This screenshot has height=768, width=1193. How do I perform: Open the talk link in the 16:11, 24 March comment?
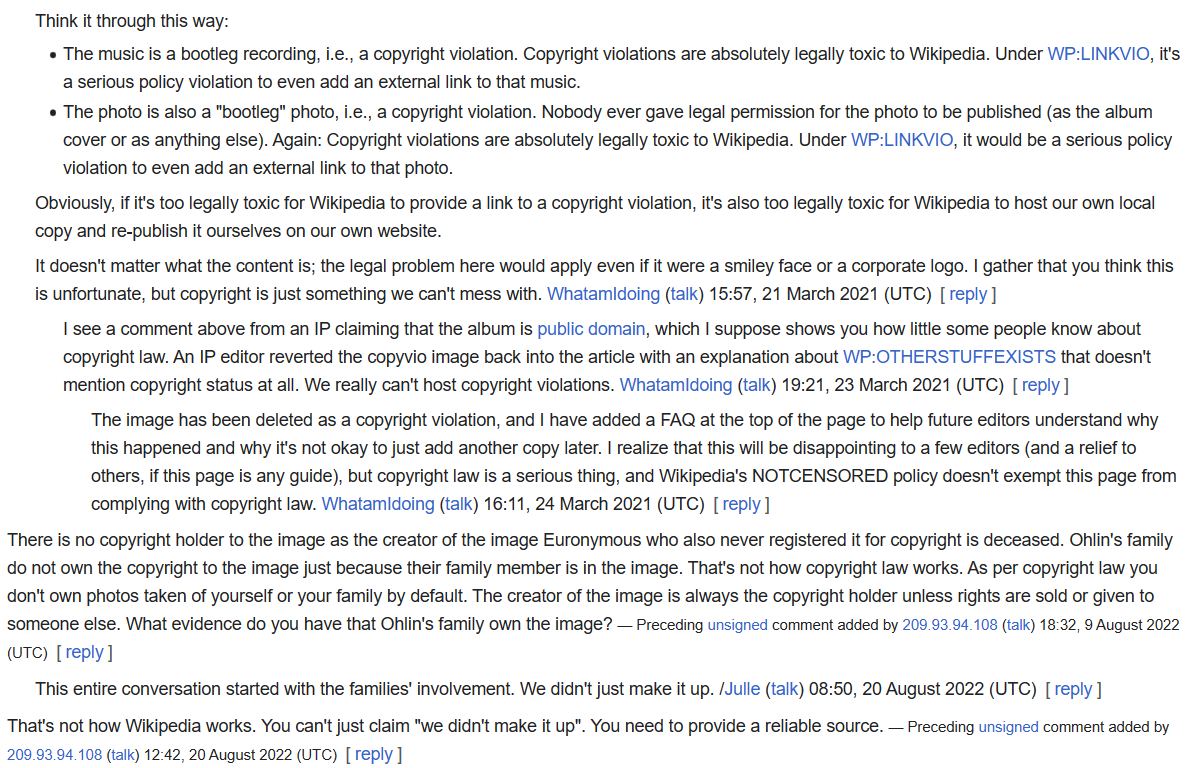click(459, 504)
